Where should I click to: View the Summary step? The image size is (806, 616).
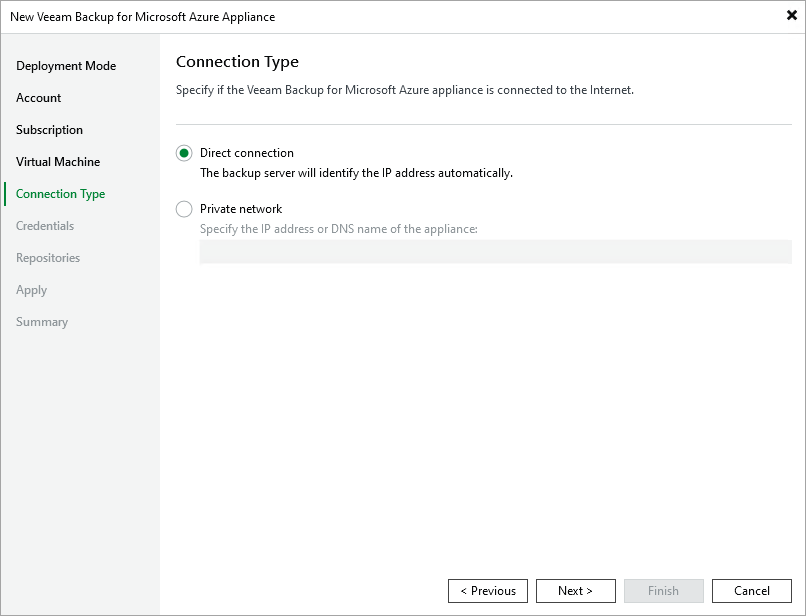(x=41, y=321)
